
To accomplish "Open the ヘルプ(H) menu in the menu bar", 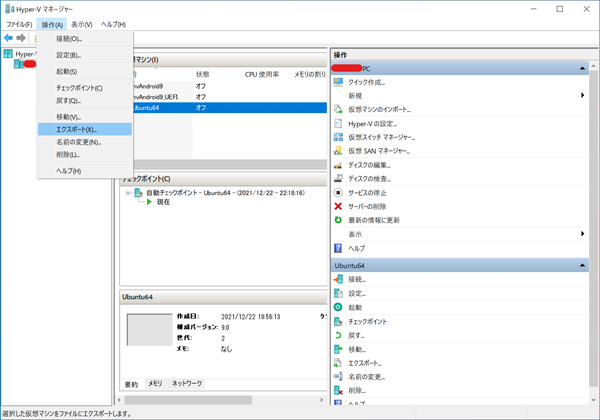I will click(x=113, y=24).
